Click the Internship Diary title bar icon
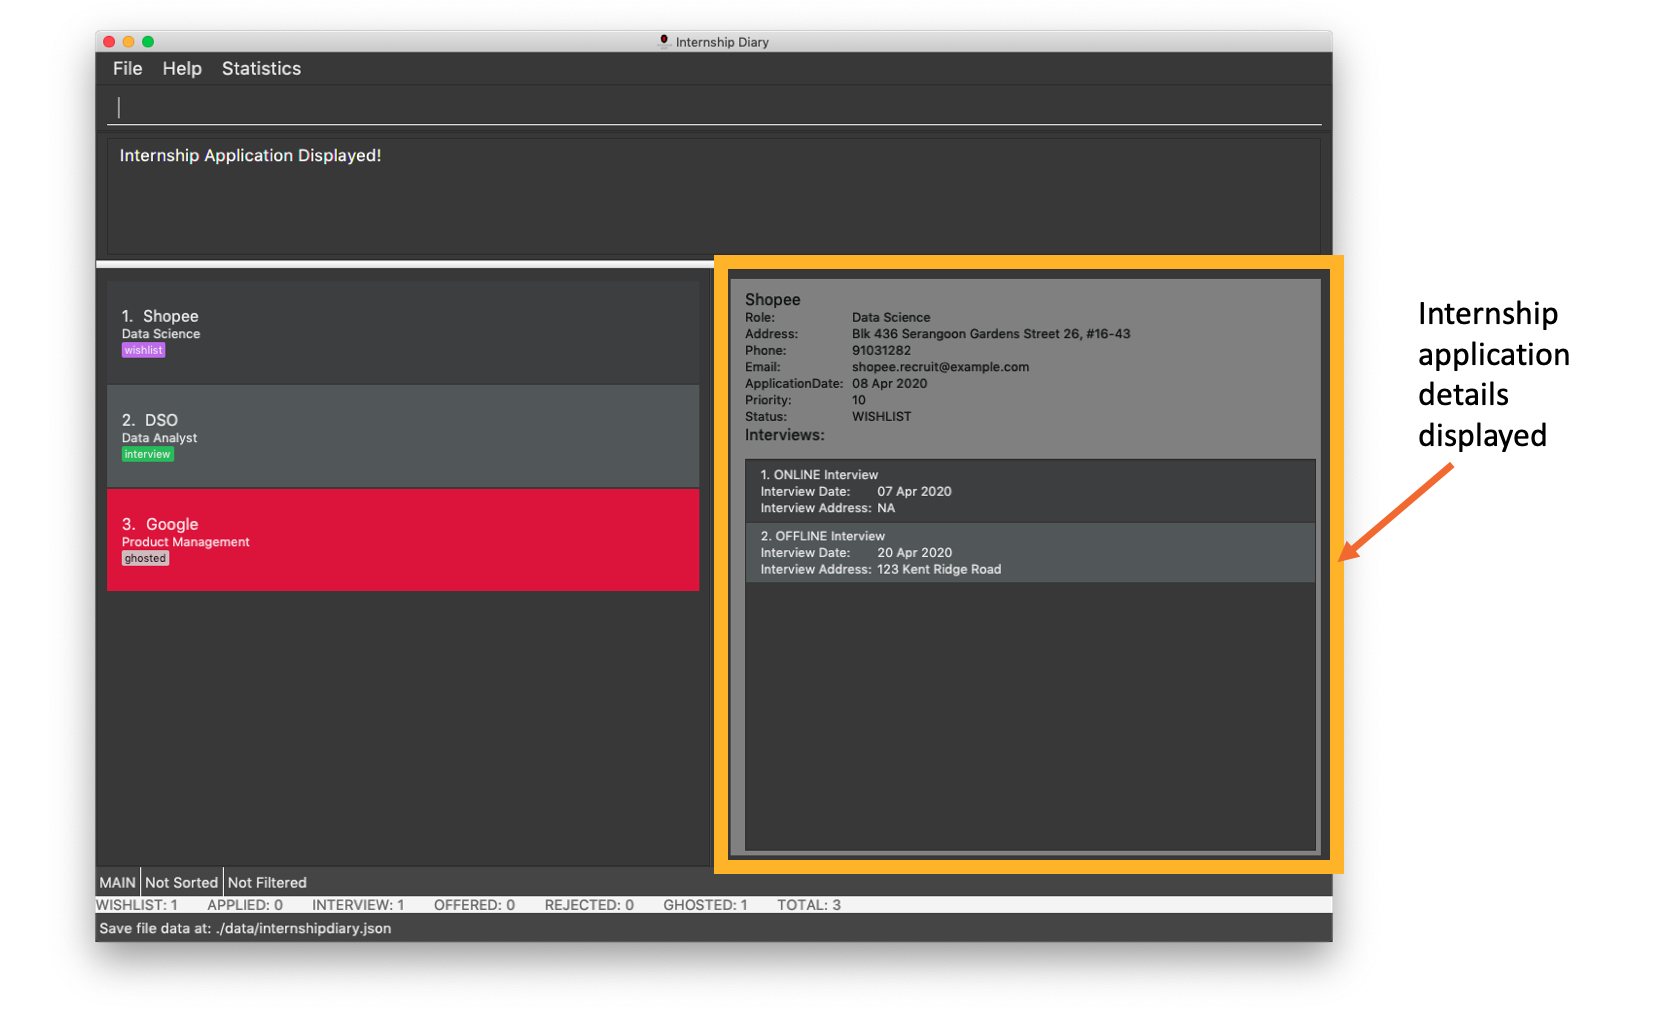Screen dimensions: 1656x1010 [664, 41]
